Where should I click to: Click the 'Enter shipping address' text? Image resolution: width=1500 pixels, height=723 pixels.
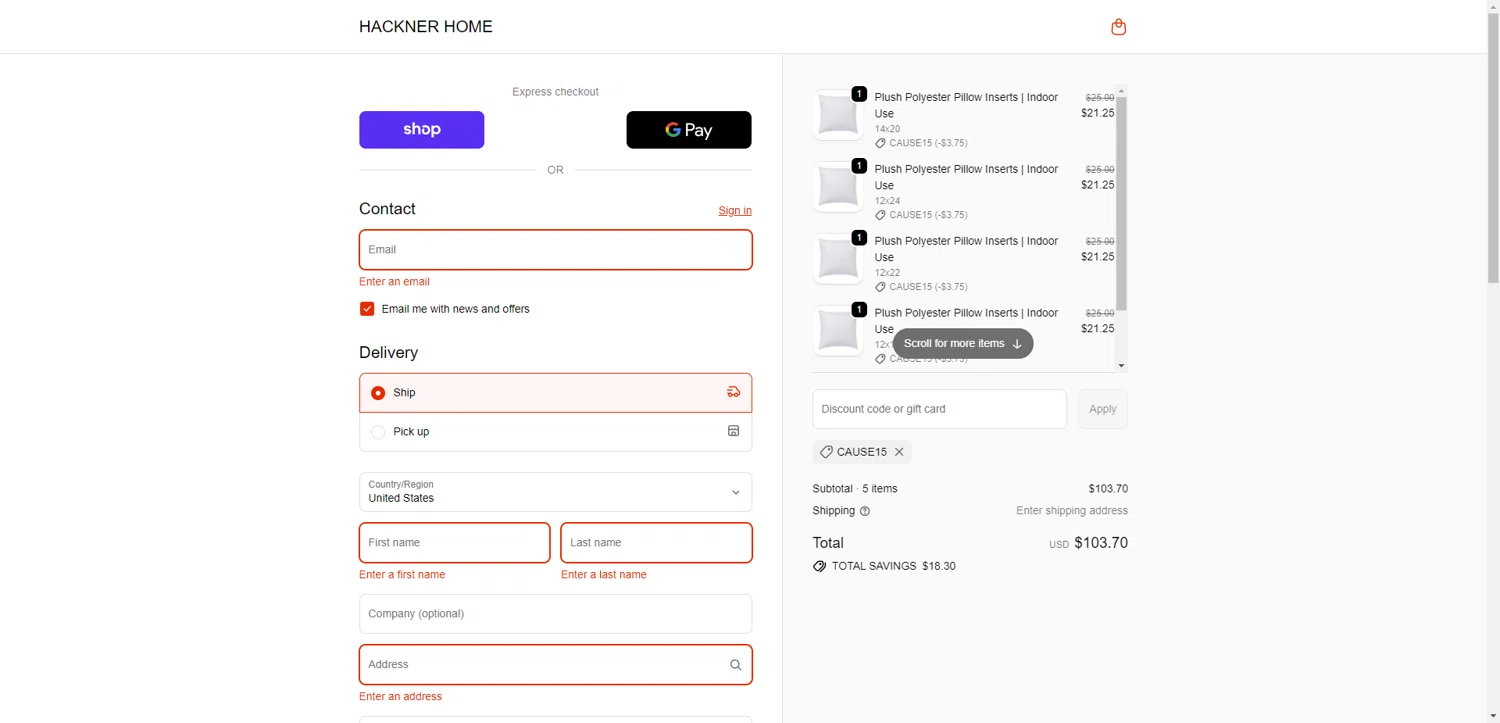[x=1072, y=511]
